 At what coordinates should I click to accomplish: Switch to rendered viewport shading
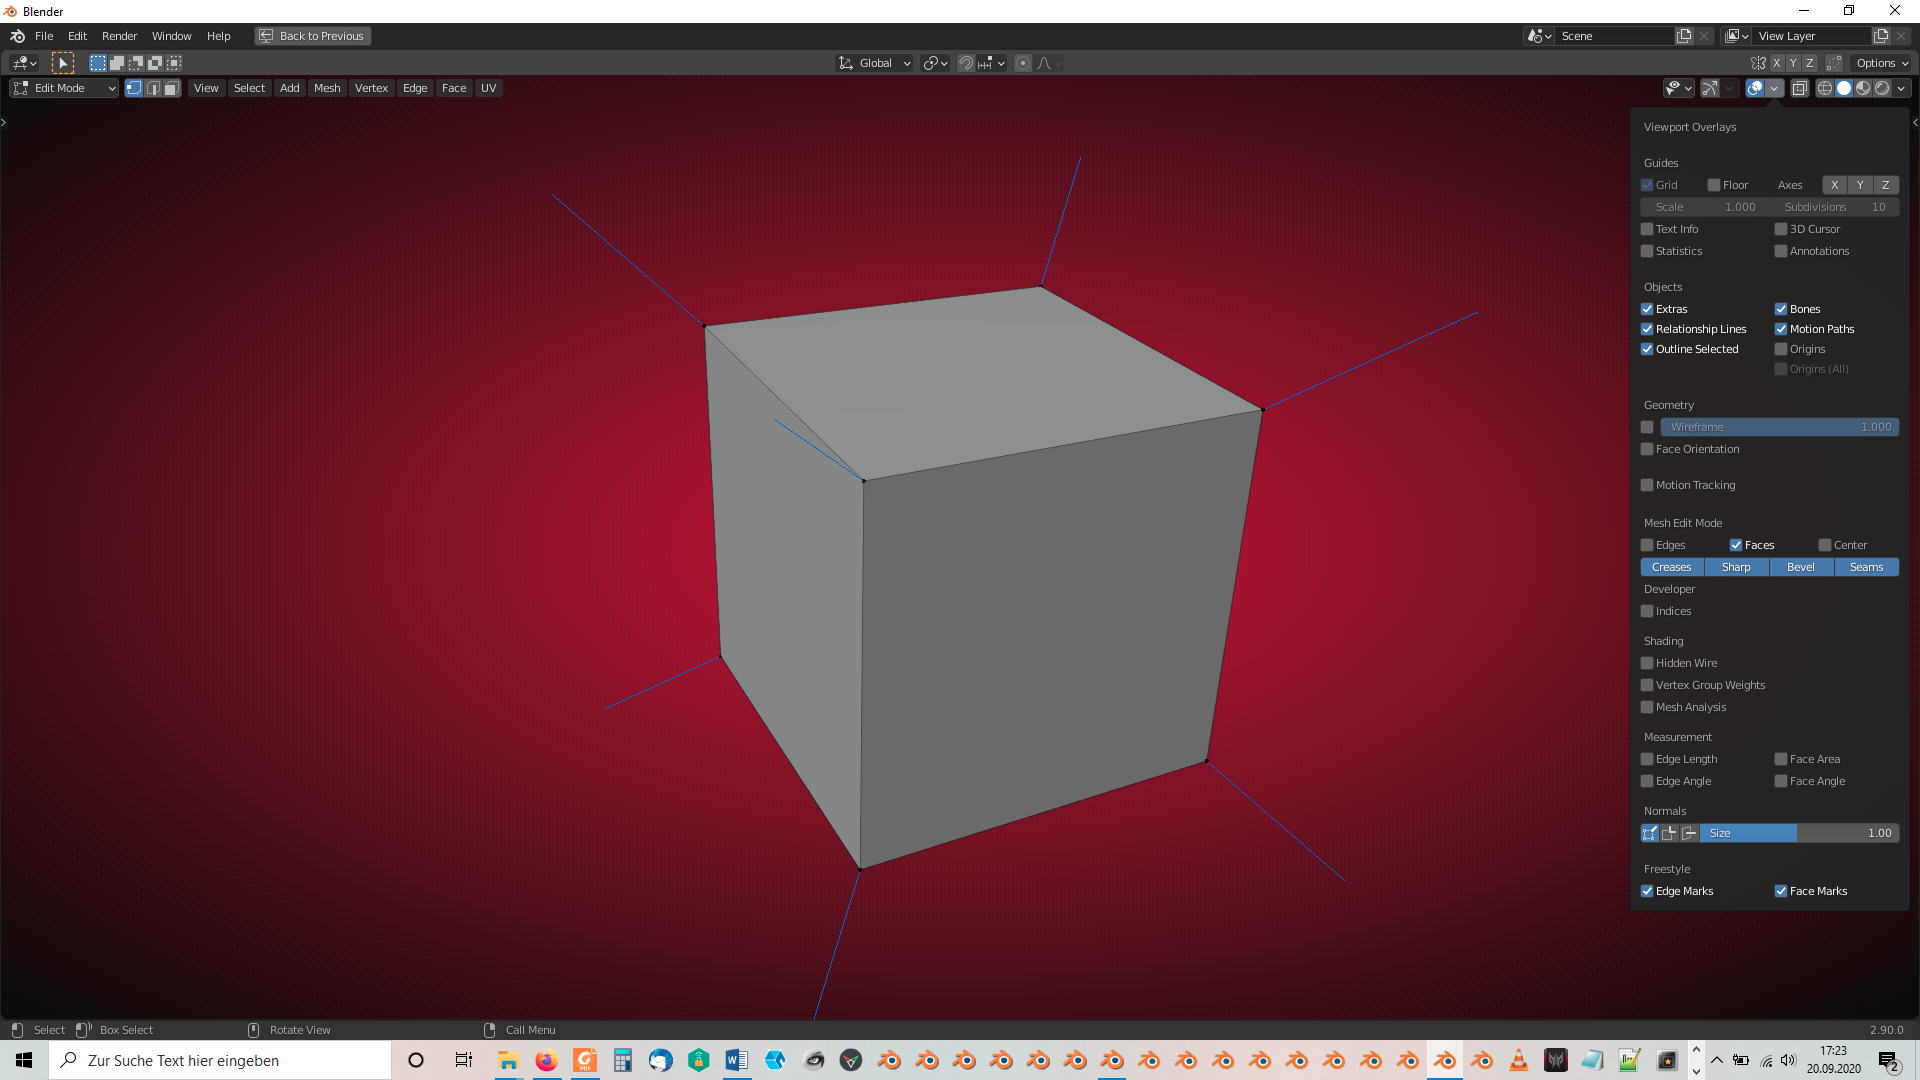pyautogui.click(x=1882, y=88)
